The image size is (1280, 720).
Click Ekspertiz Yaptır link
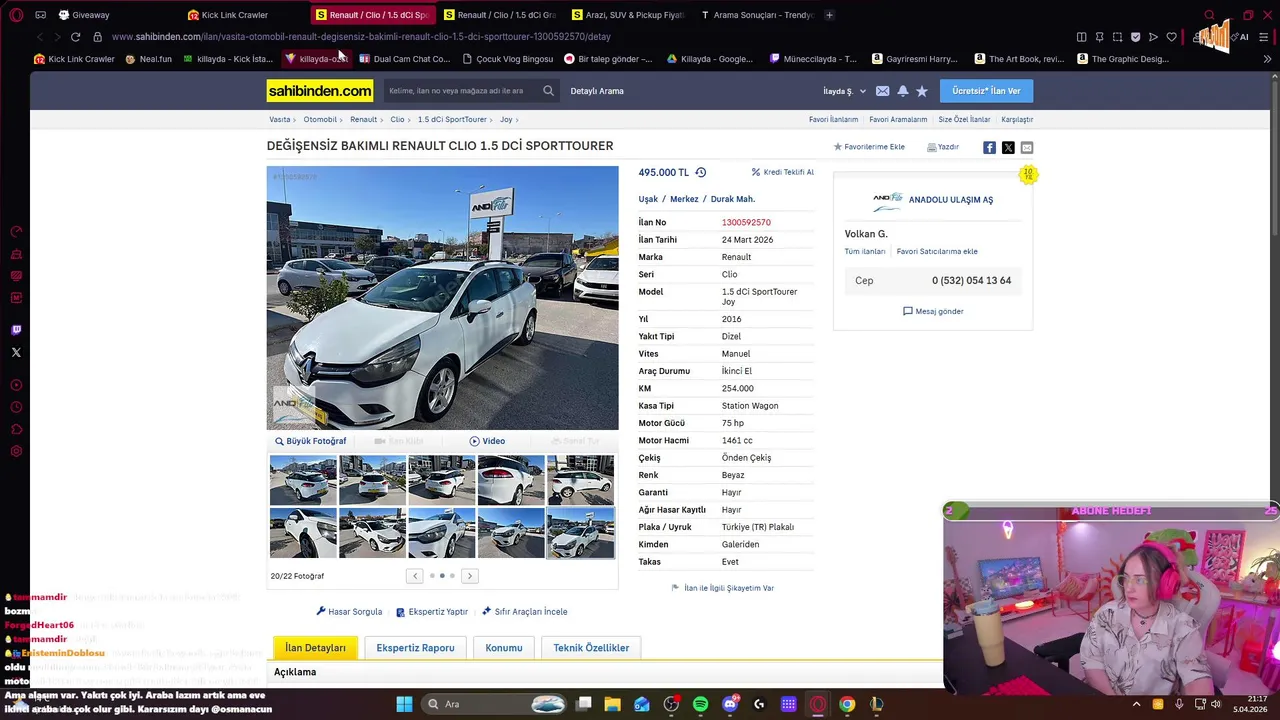tap(432, 612)
